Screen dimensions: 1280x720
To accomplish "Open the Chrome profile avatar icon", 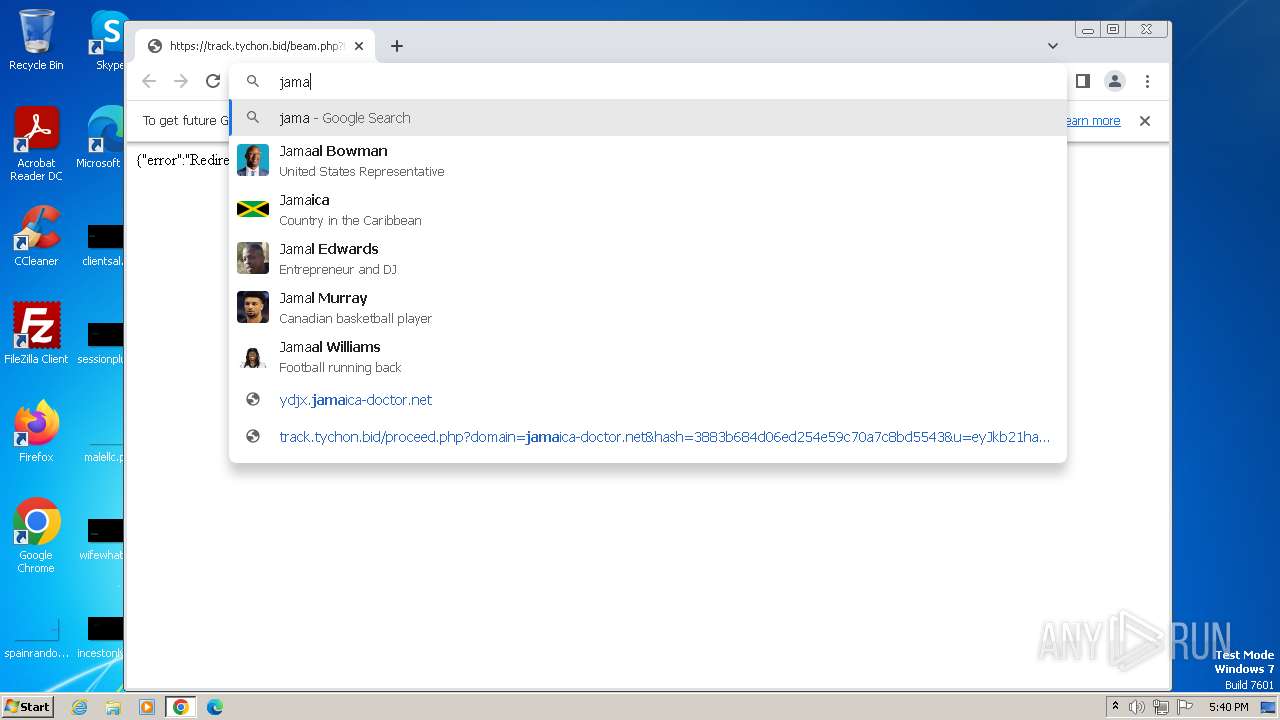I will [1115, 81].
